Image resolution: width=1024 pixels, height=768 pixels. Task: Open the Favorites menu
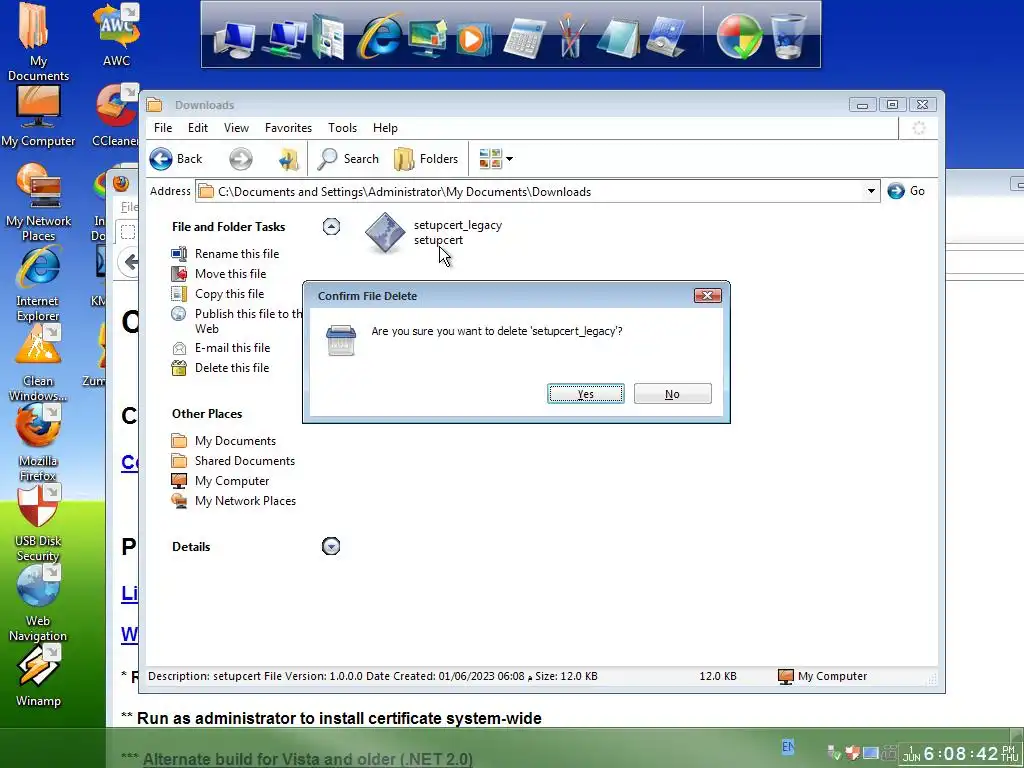(288, 128)
